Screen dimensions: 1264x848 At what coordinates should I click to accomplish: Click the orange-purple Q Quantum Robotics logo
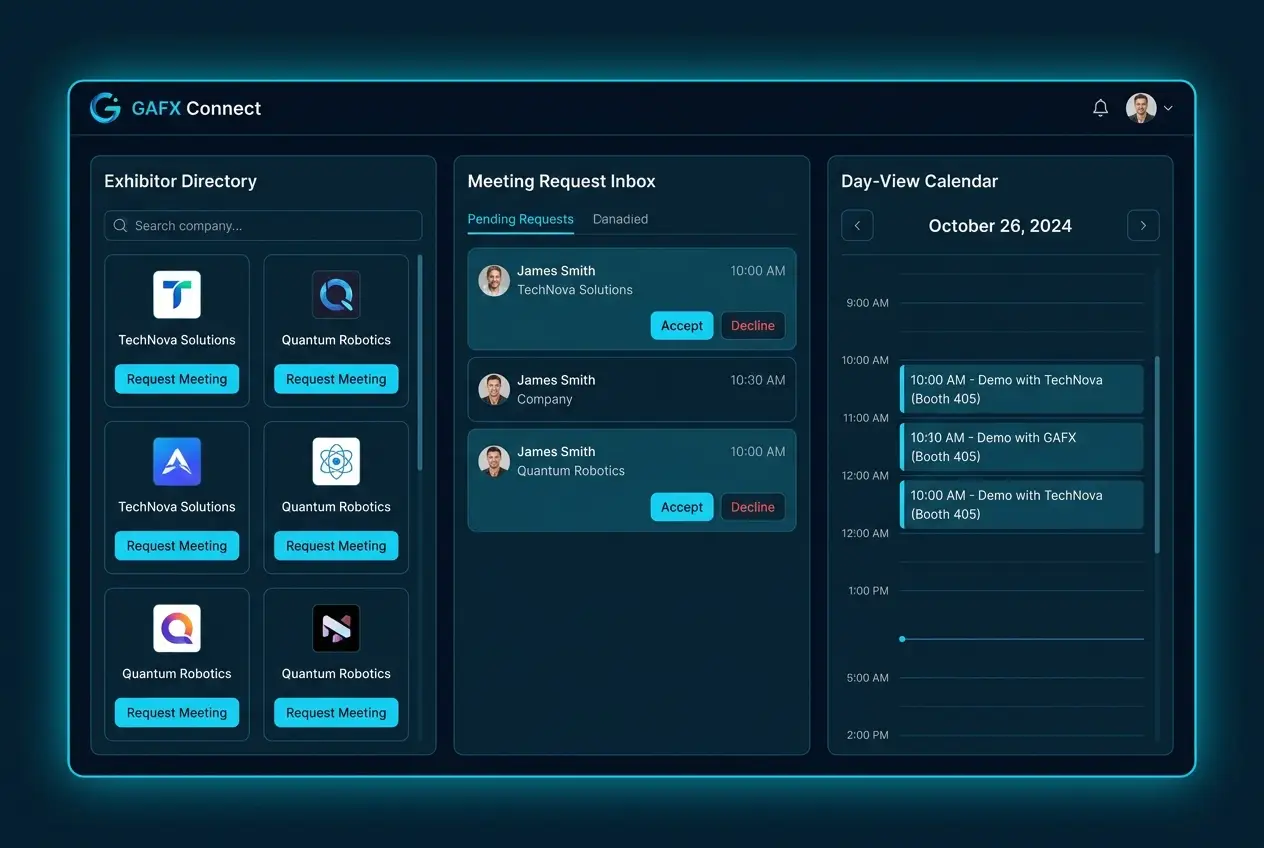pos(177,629)
